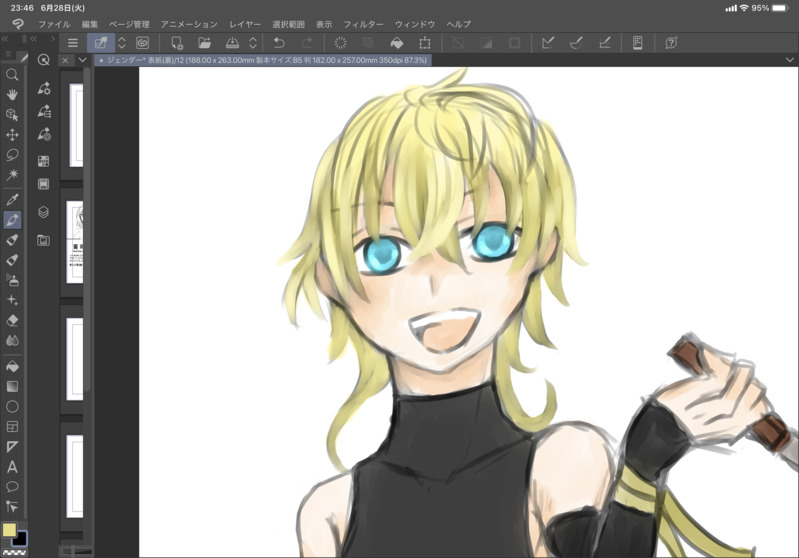799x558 pixels.
Task: Open the フィルター menu
Action: point(363,24)
